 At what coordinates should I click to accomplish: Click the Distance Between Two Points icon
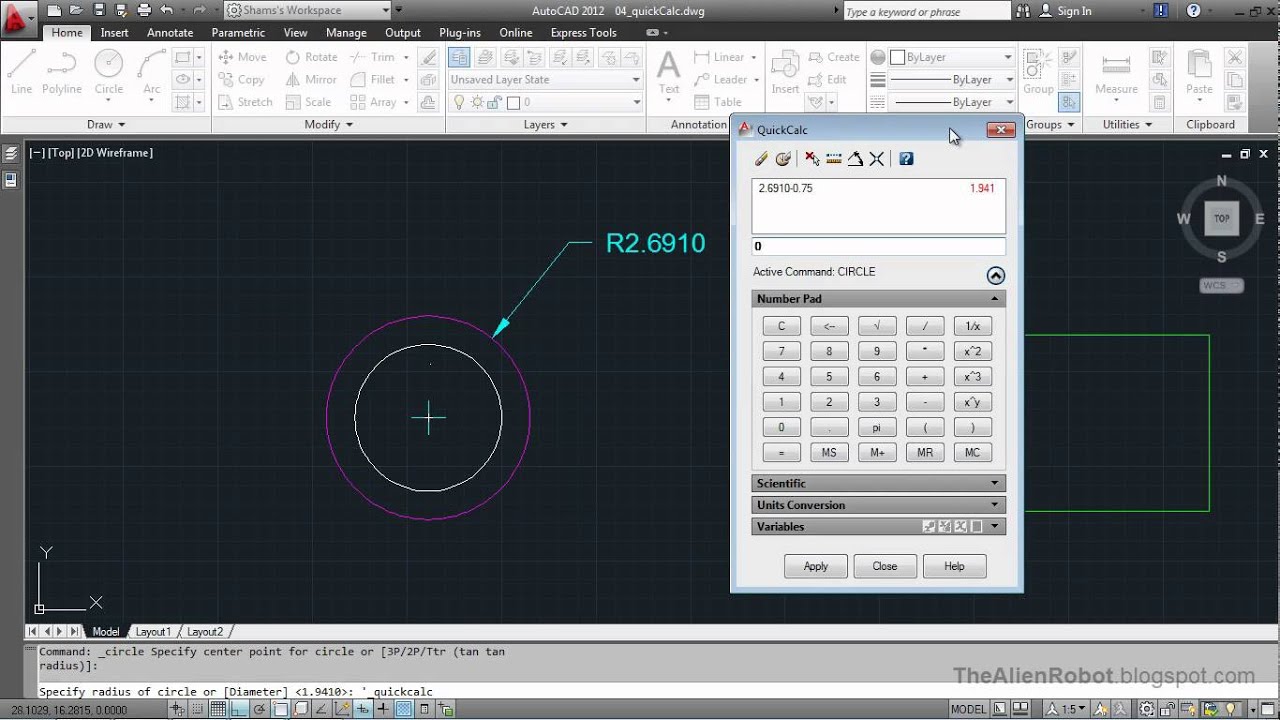click(834, 159)
